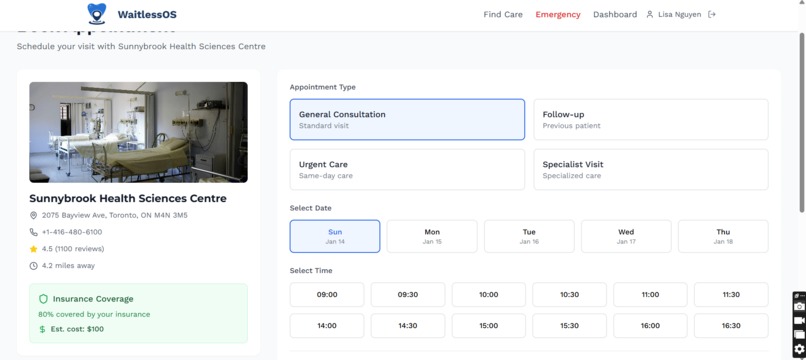This screenshot has width=806, height=360.
Task: Click the WaitlessOS brand name
Action: [147, 14]
